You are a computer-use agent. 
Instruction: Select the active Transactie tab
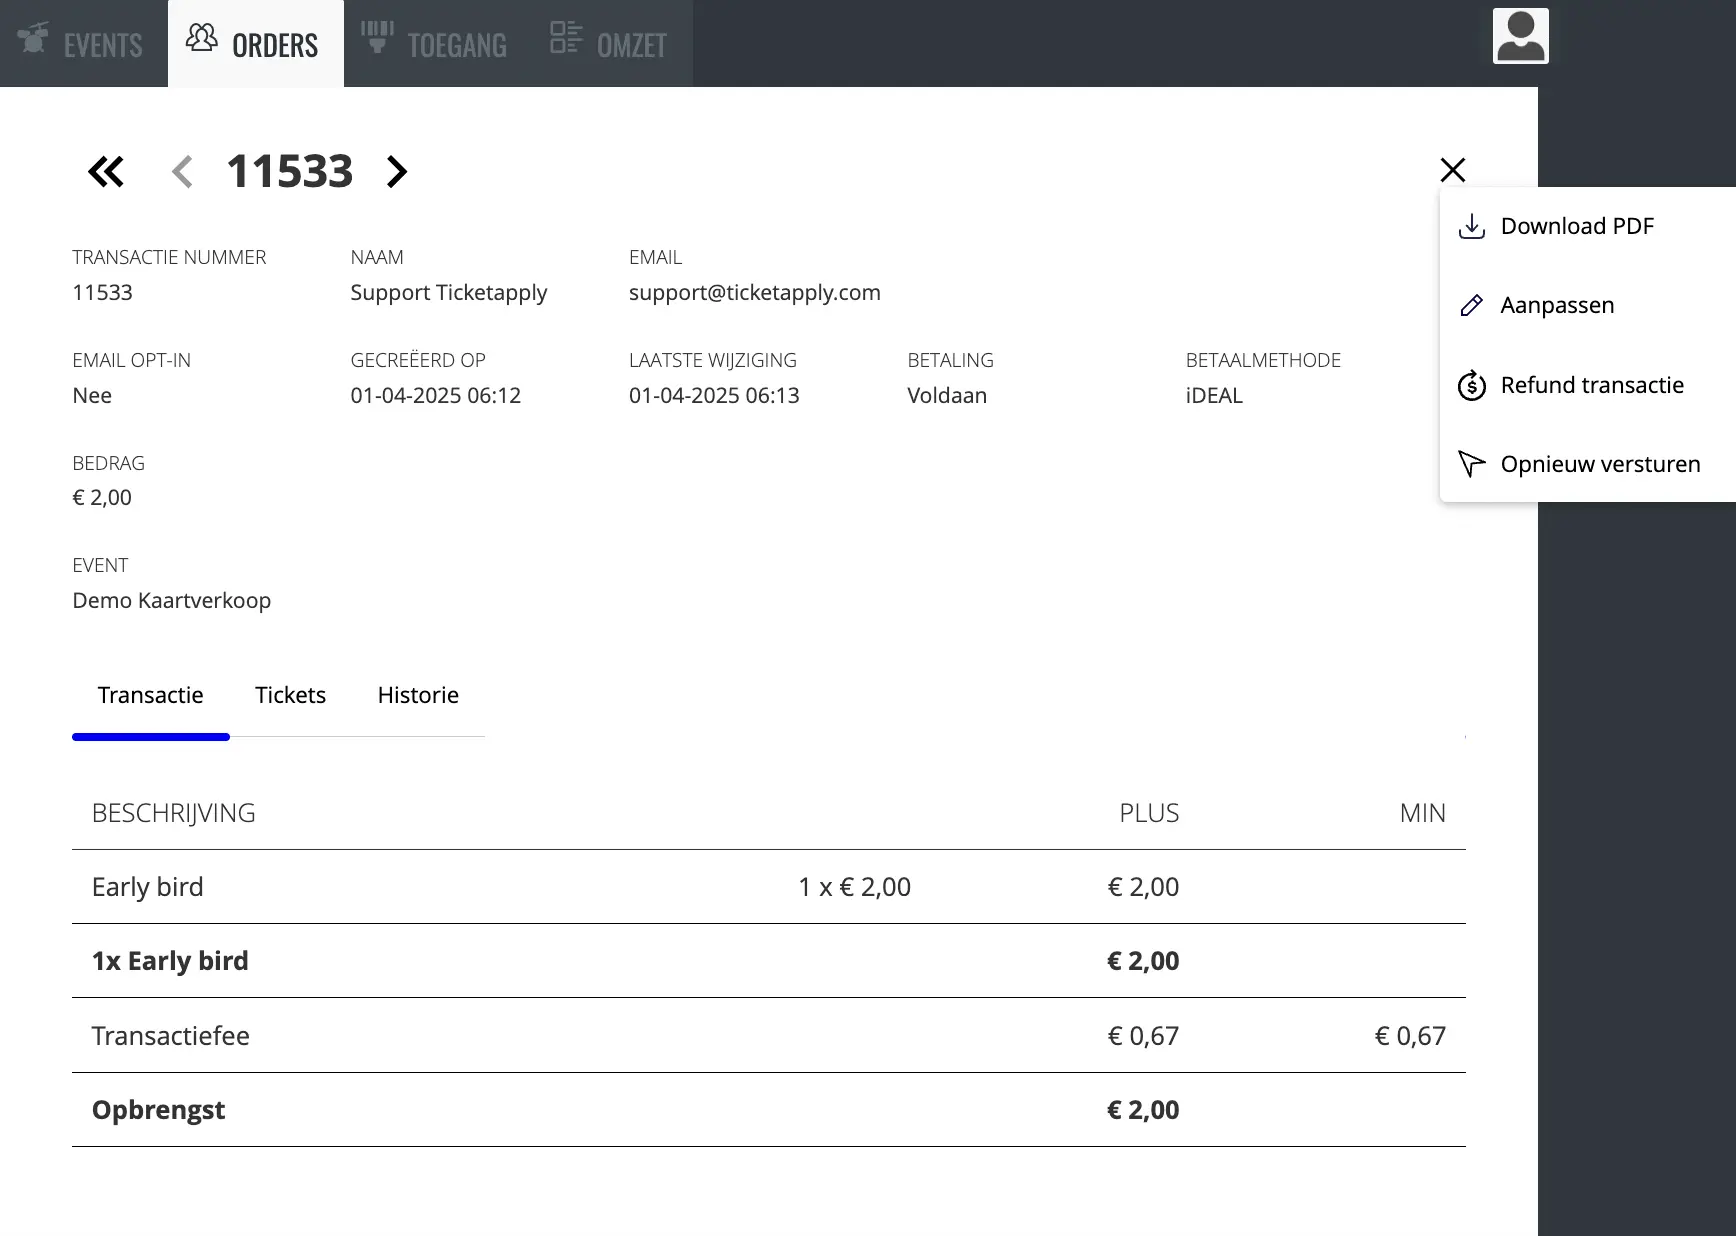150,695
